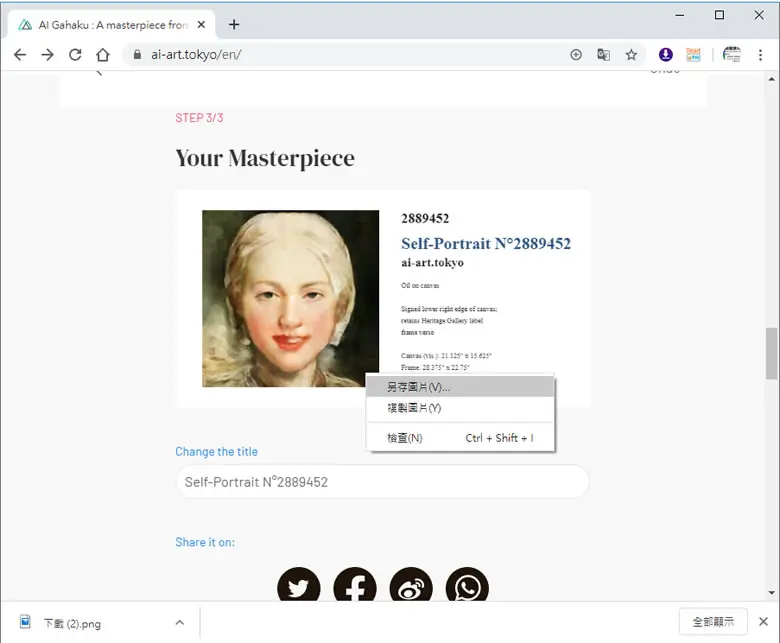Open a new browser tab
780x643 pixels.
point(234,24)
